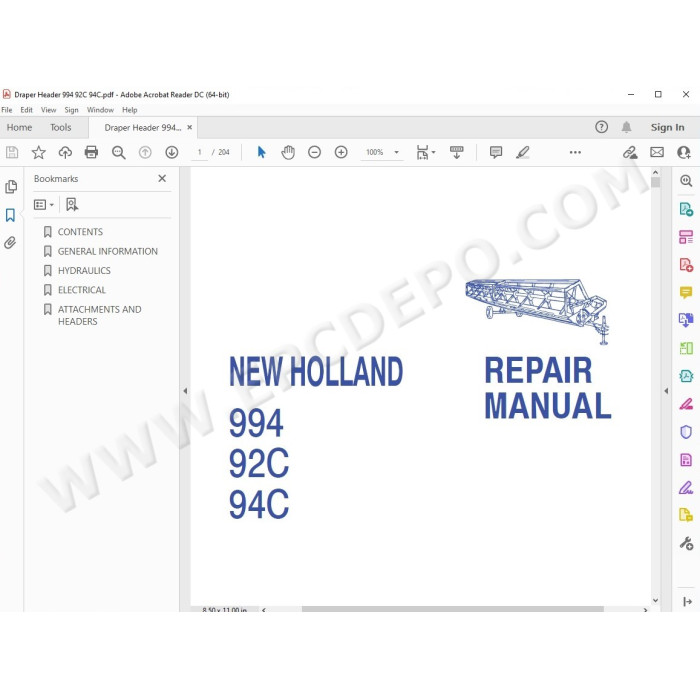Image resolution: width=700 pixels, height=700 pixels.
Task: Close the Draper Header 994 document tab
Action: pyautogui.click(x=190, y=128)
